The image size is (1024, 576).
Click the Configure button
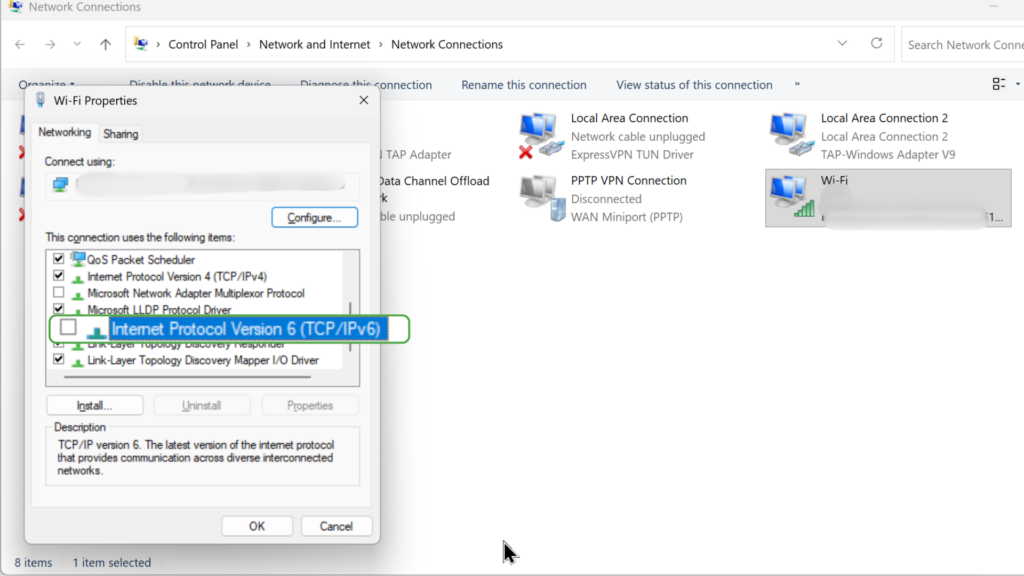coord(314,217)
